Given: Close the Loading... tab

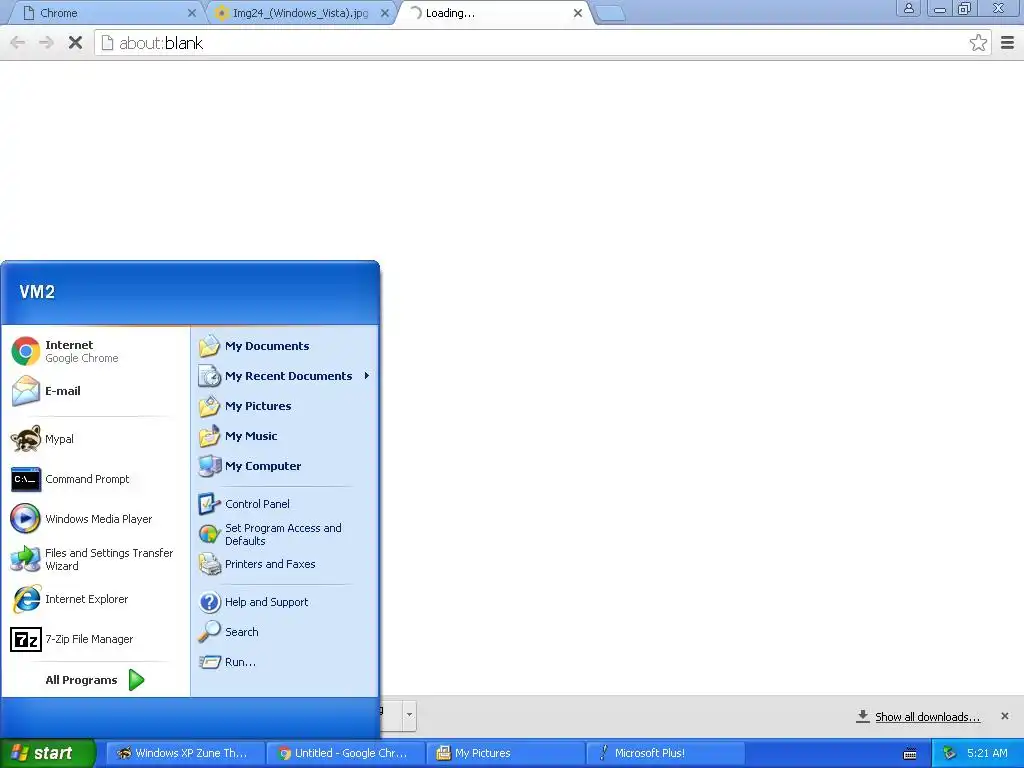Looking at the screenshot, I should (x=578, y=13).
